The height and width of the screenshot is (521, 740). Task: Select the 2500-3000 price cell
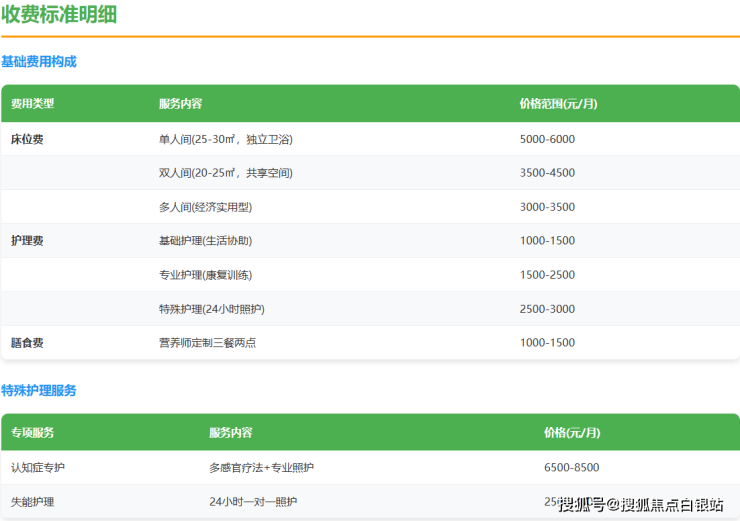point(547,309)
